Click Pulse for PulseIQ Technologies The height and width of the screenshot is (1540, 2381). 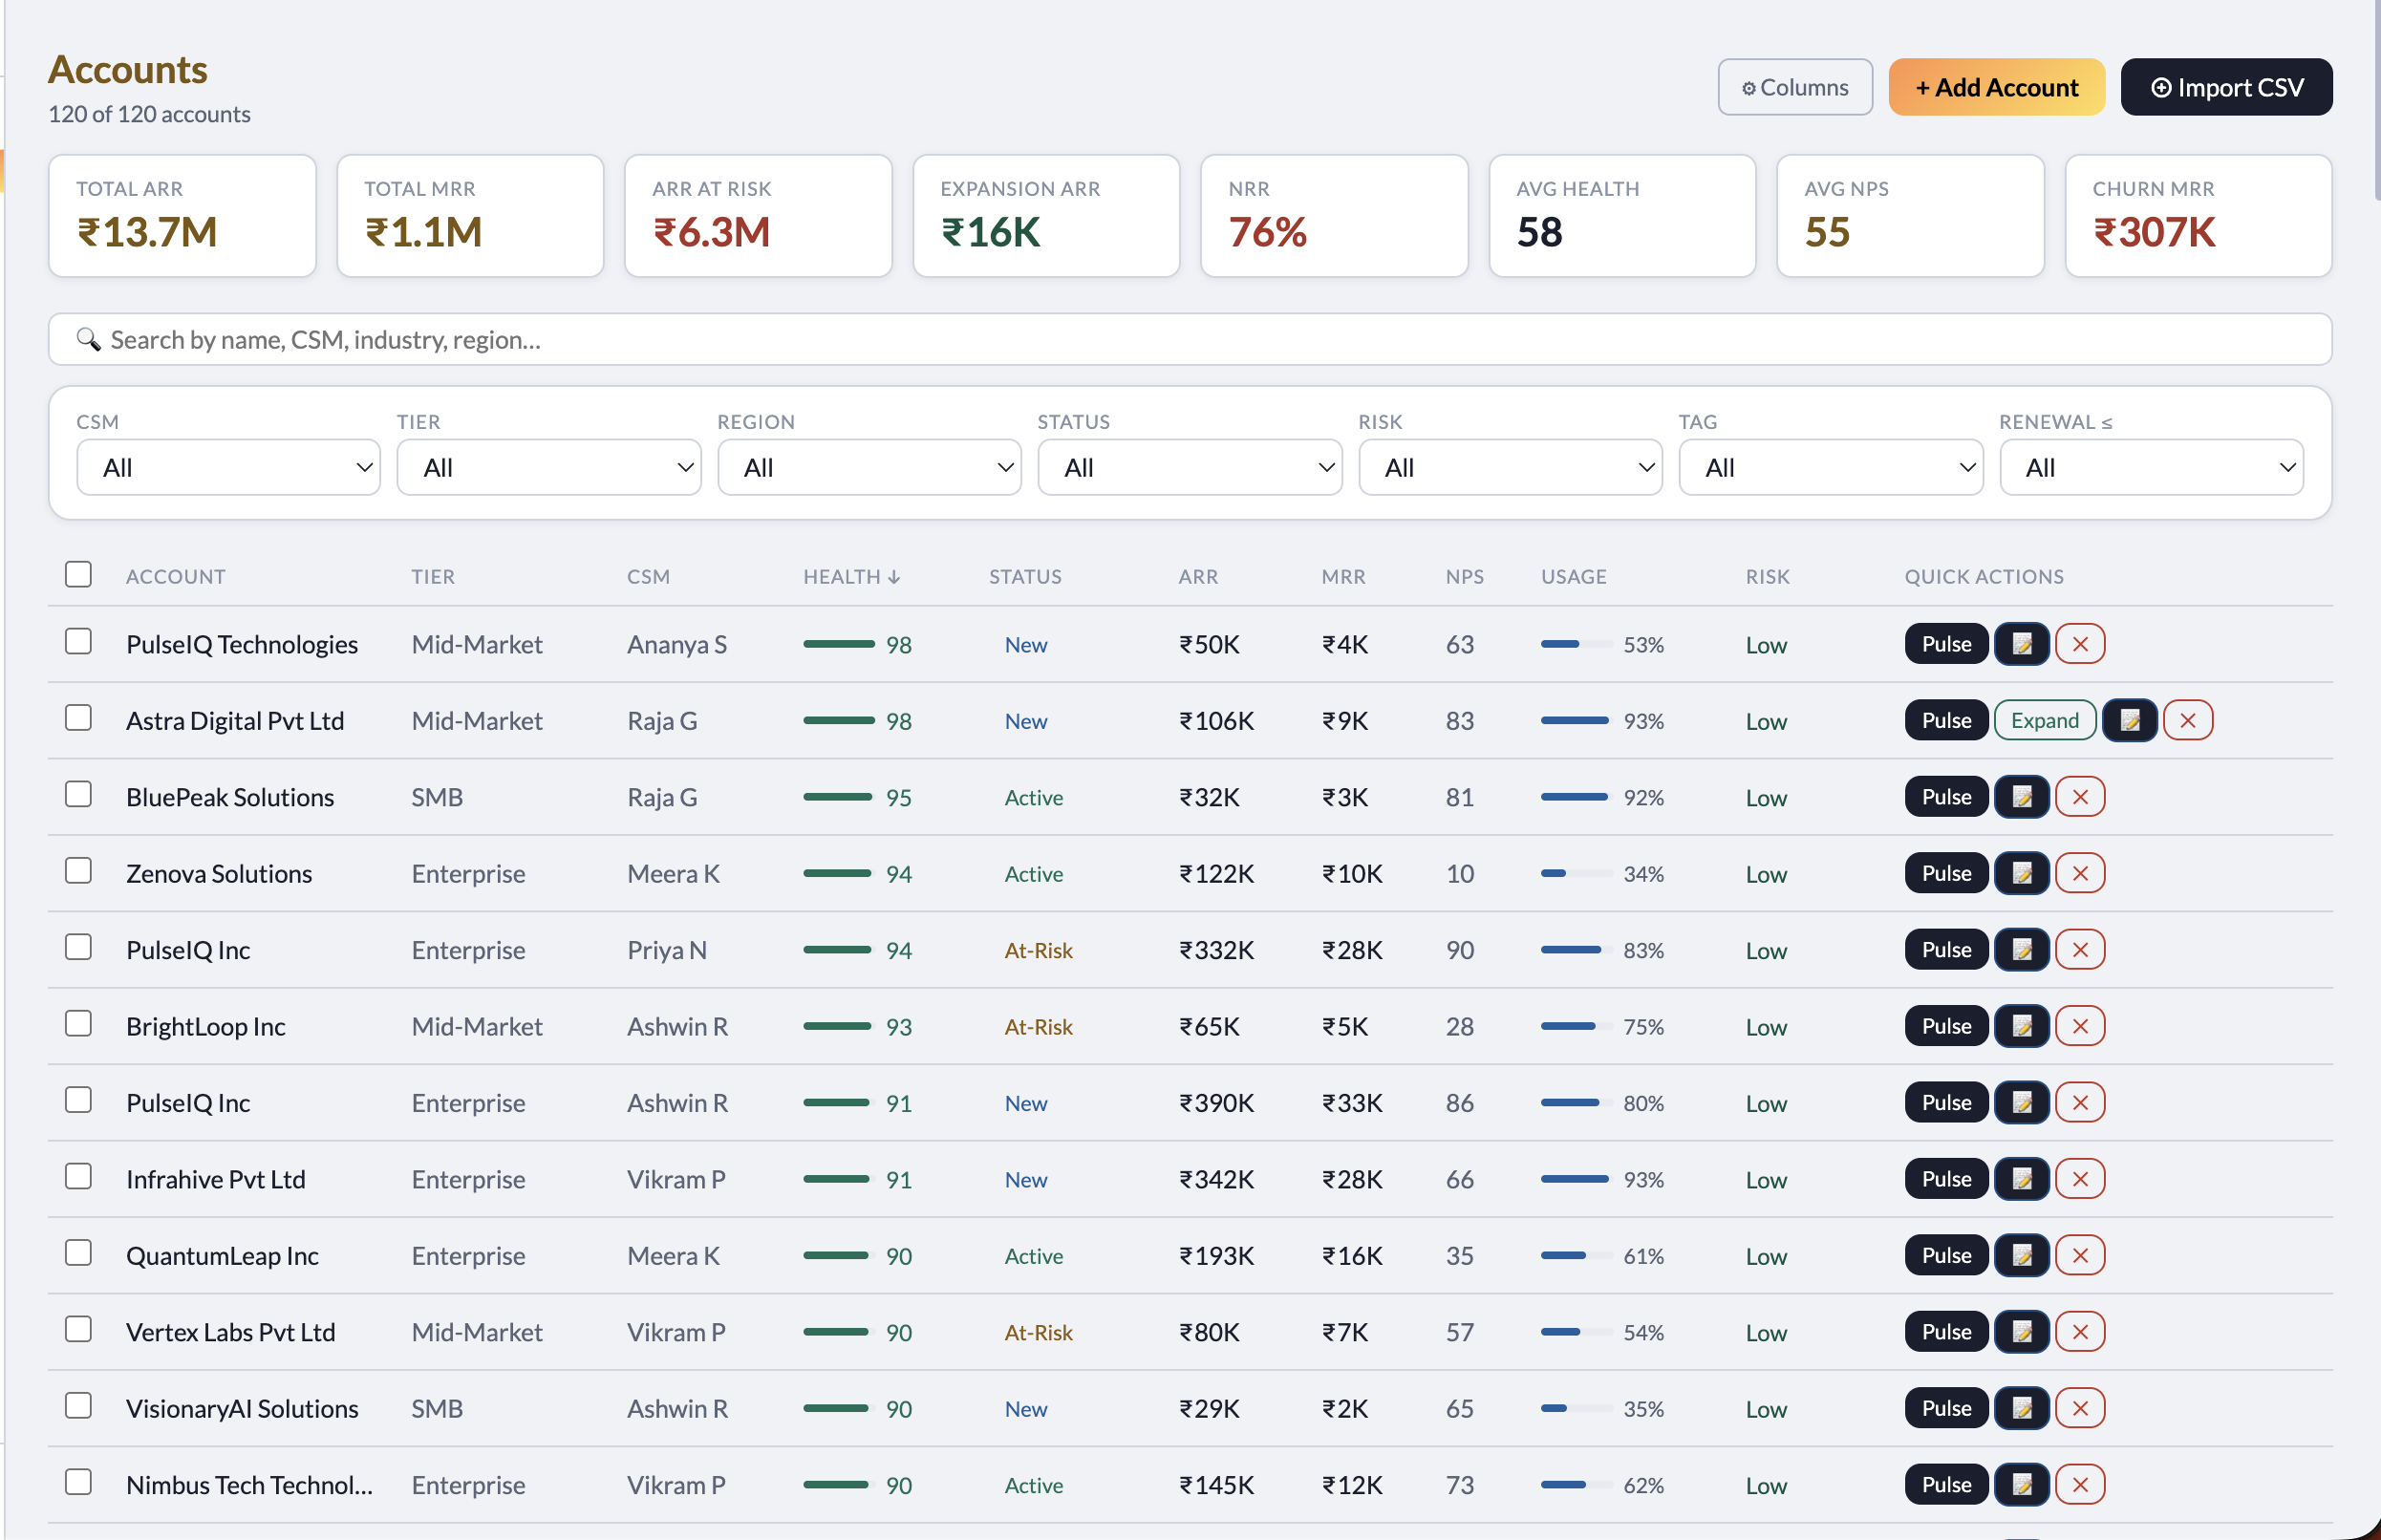[x=1946, y=644]
